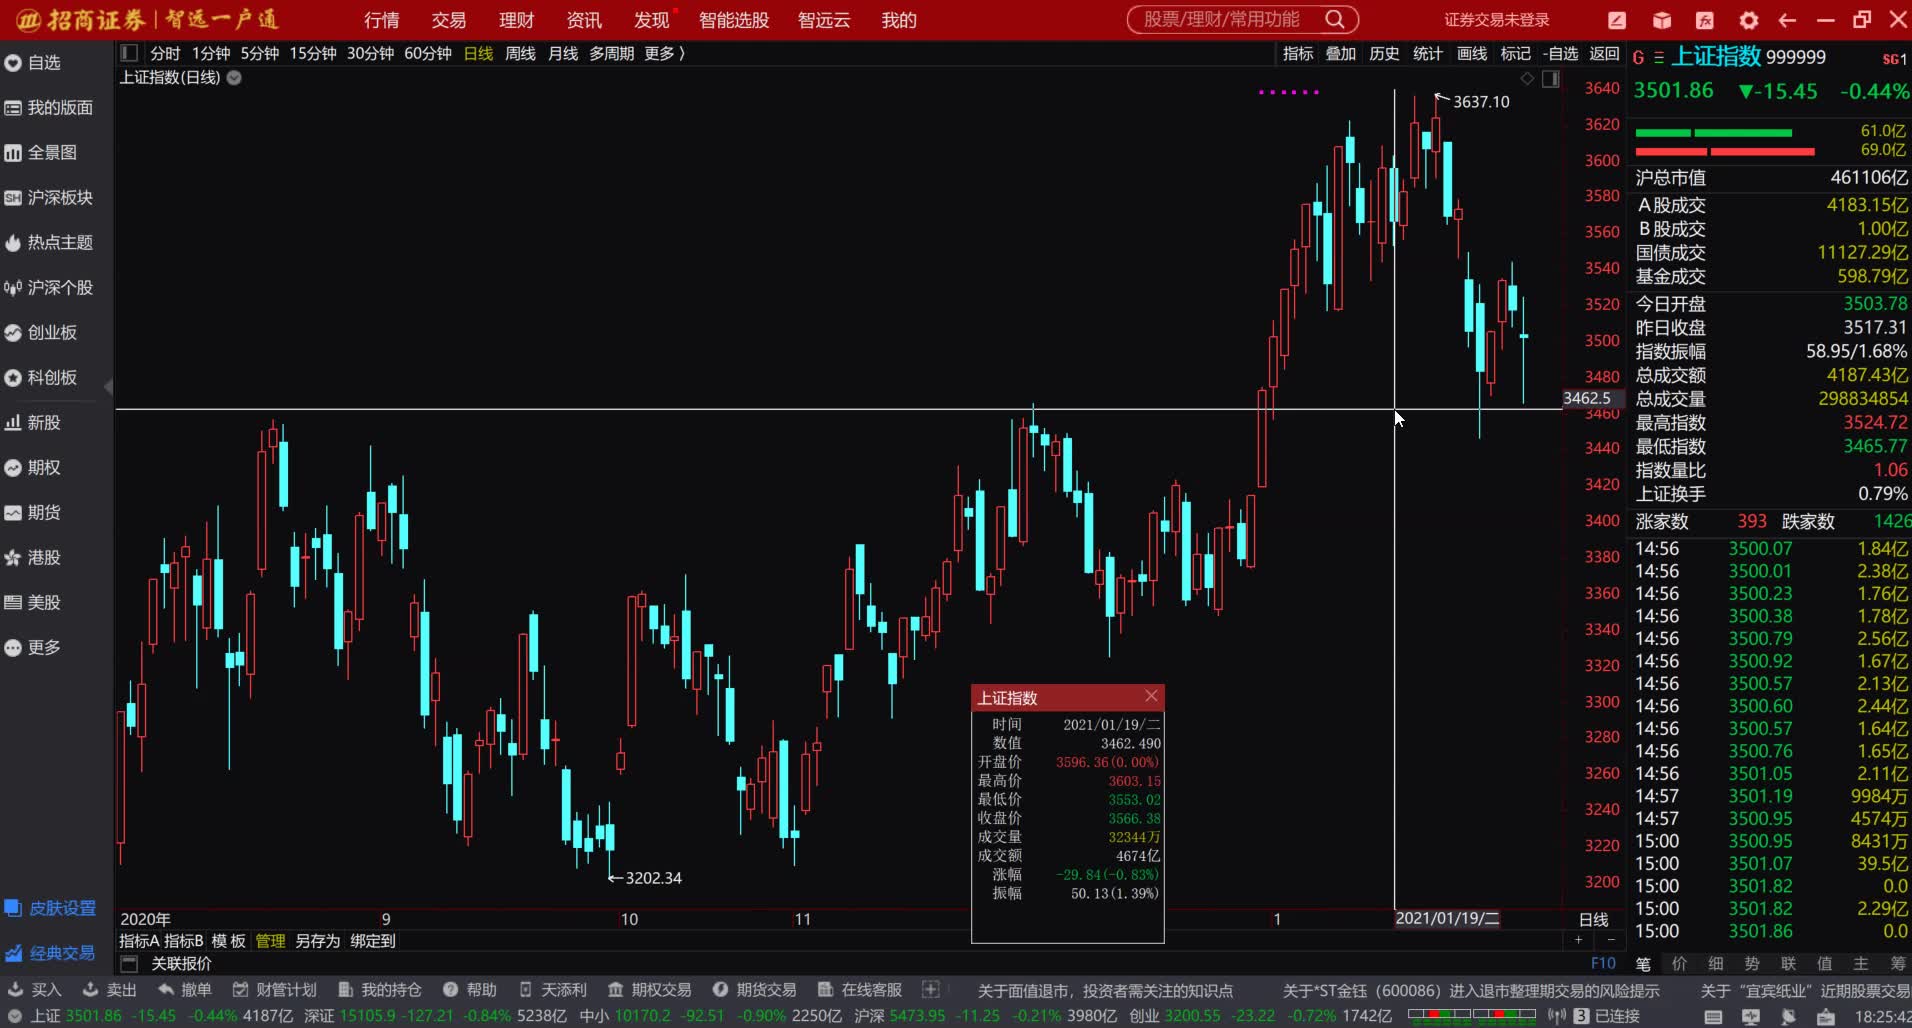Open the list menu icon beside 上证指数
1912x1028 pixels.
pyautogui.click(x=1658, y=58)
